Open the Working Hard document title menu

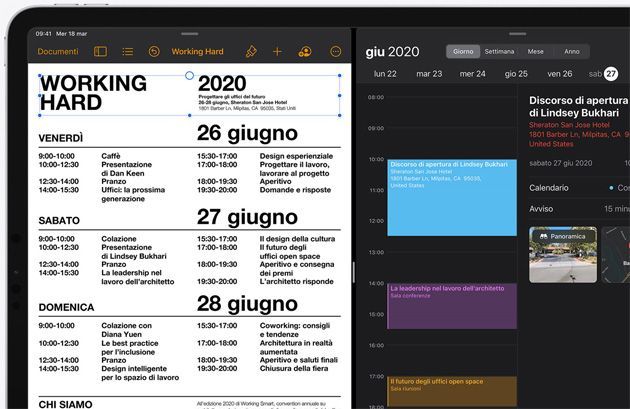coord(197,51)
